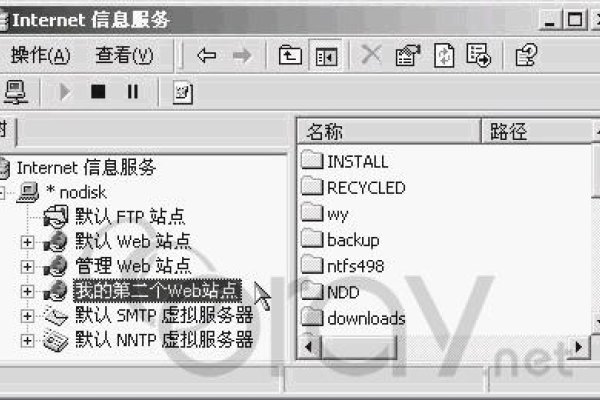Viewport: 600px width, 400px height.
Task: Click the RECYCLED folder icon
Action: pos(312,186)
